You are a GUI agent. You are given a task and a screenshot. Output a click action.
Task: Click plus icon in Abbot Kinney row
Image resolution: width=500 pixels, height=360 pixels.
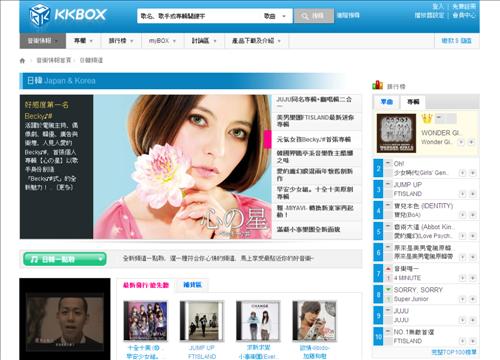472,236
